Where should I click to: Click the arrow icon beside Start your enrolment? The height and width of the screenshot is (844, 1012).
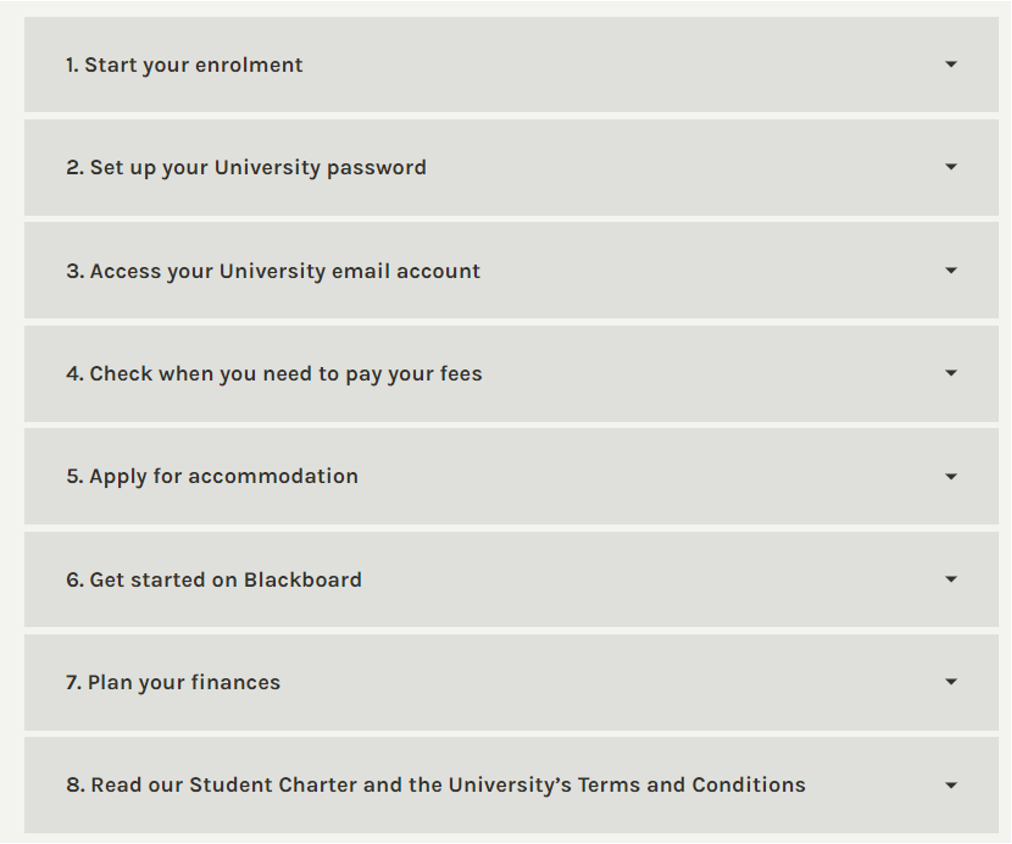click(x=951, y=65)
